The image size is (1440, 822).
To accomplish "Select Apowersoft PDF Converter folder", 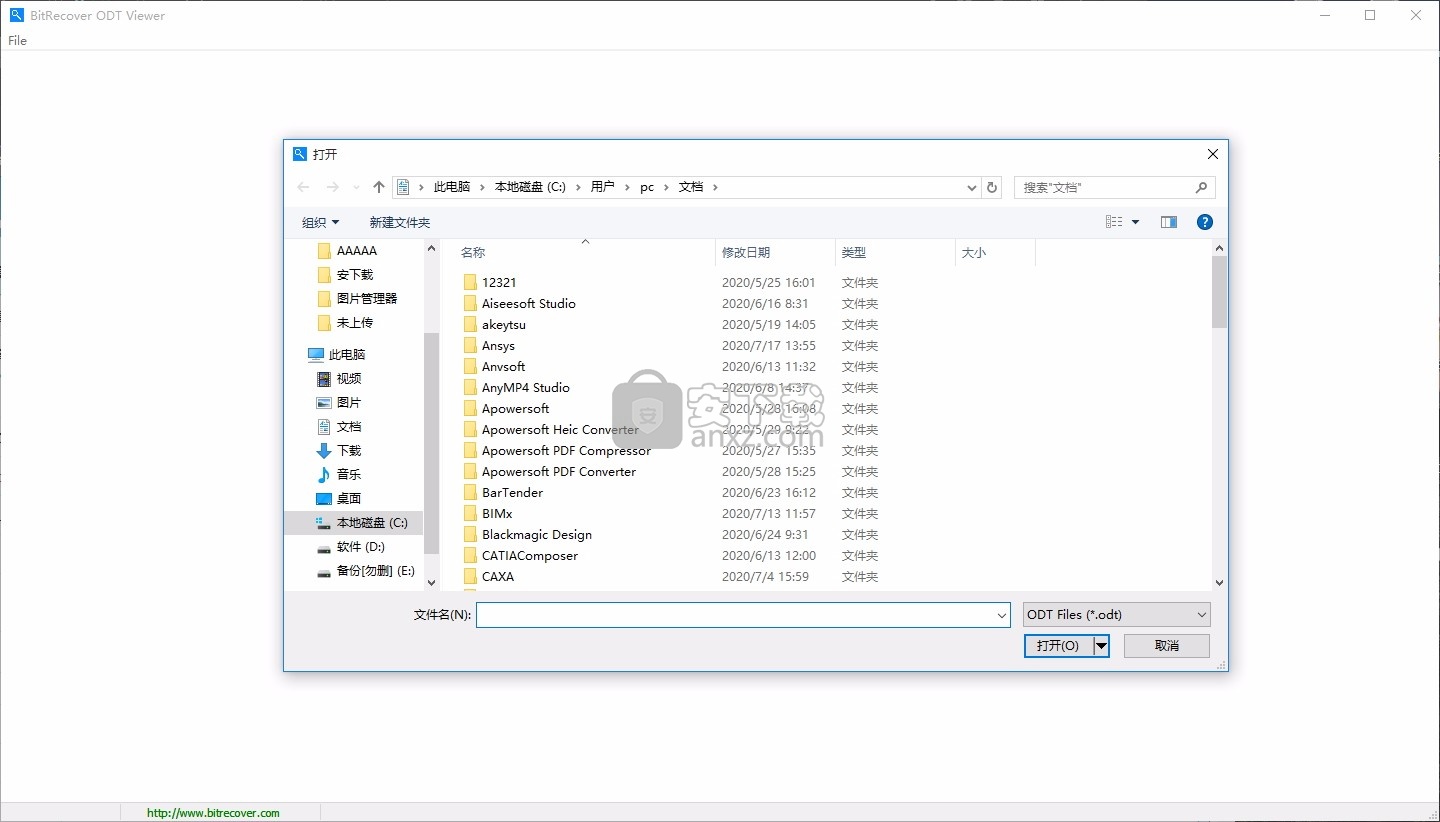I will coord(559,472).
